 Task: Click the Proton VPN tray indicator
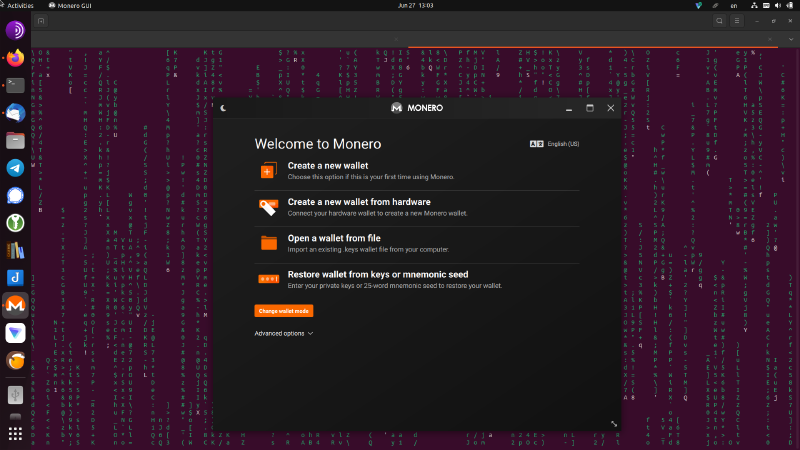(698, 6)
